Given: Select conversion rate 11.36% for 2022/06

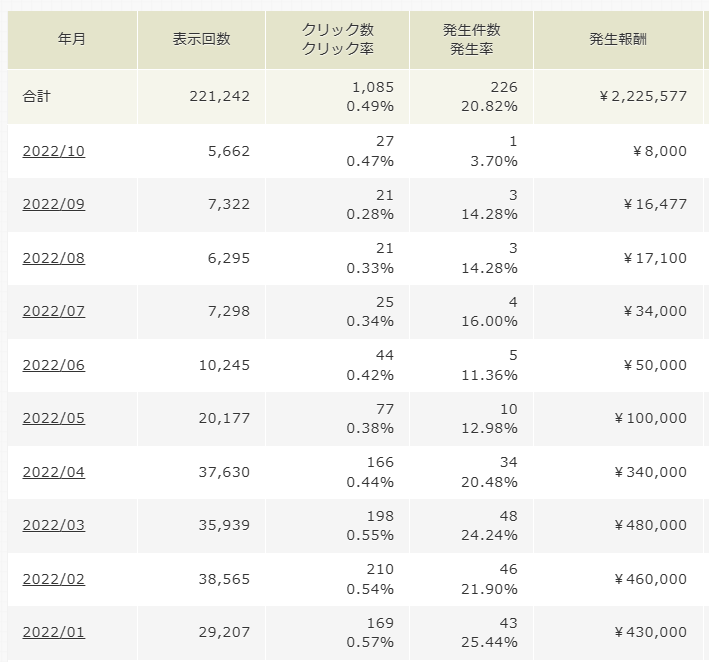Looking at the screenshot, I should (489, 375).
